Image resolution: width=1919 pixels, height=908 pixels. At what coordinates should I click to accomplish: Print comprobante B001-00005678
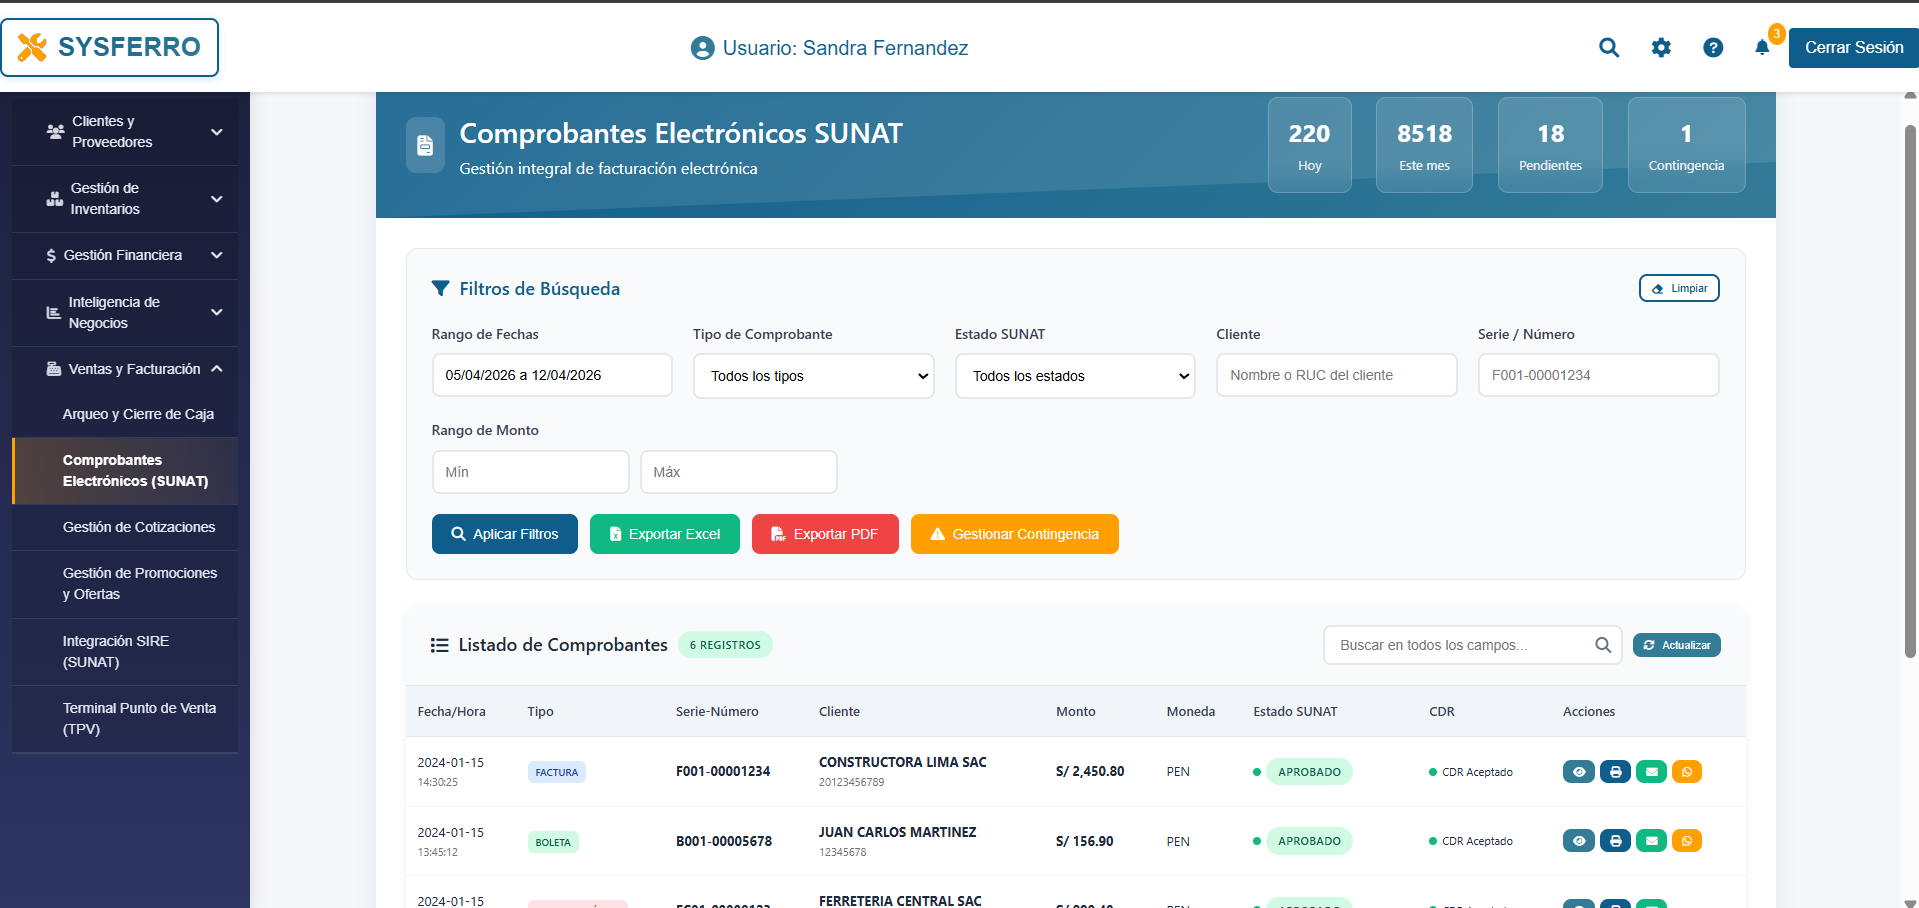click(1615, 841)
